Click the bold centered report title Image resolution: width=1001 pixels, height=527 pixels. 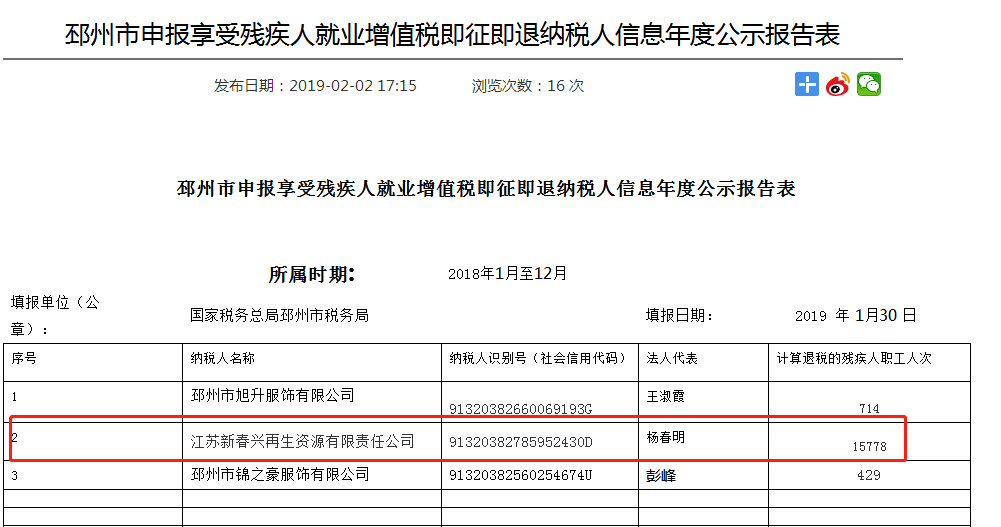(x=486, y=189)
